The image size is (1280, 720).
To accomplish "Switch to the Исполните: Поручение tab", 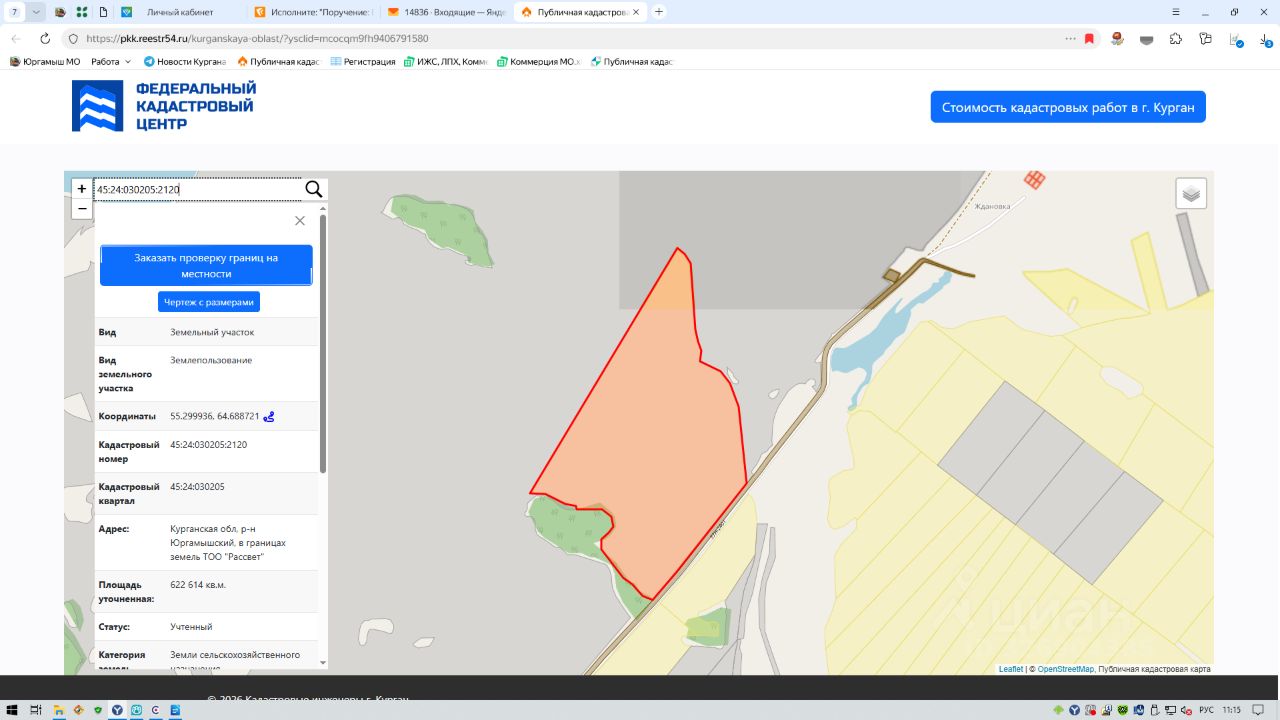I will tap(313, 12).
